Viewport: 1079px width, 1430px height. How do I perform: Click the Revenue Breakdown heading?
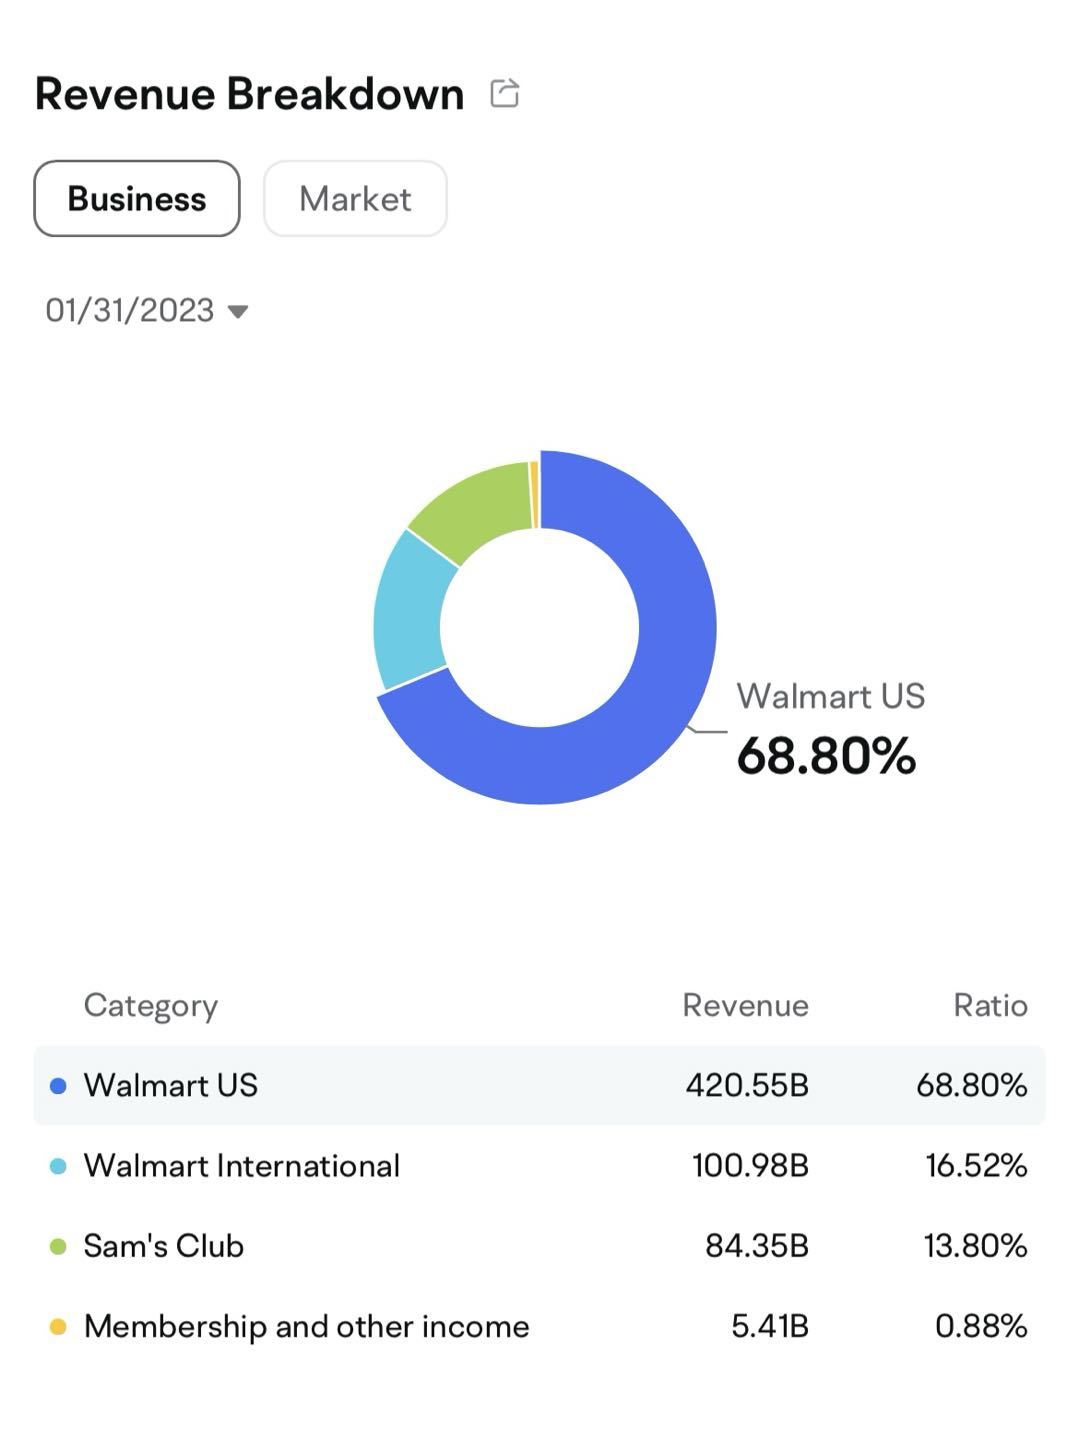(x=249, y=93)
